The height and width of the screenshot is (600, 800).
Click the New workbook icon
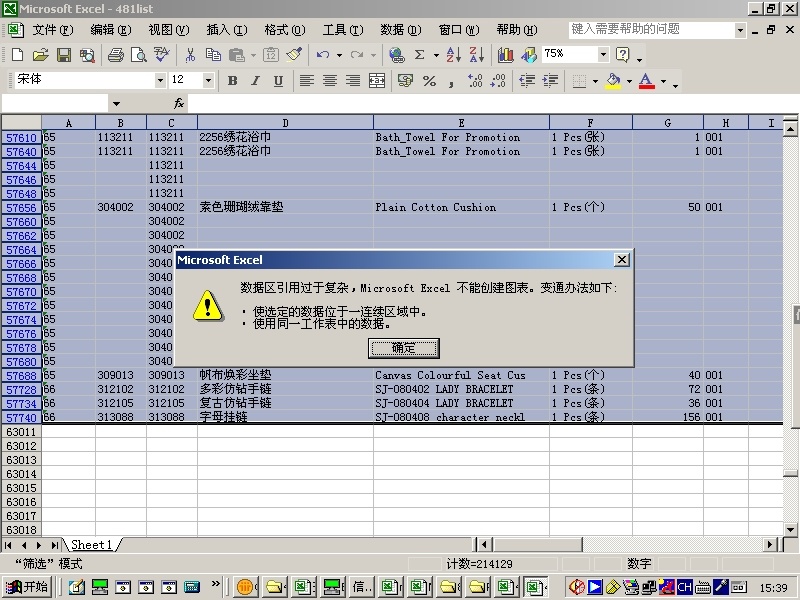(x=17, y=55)
